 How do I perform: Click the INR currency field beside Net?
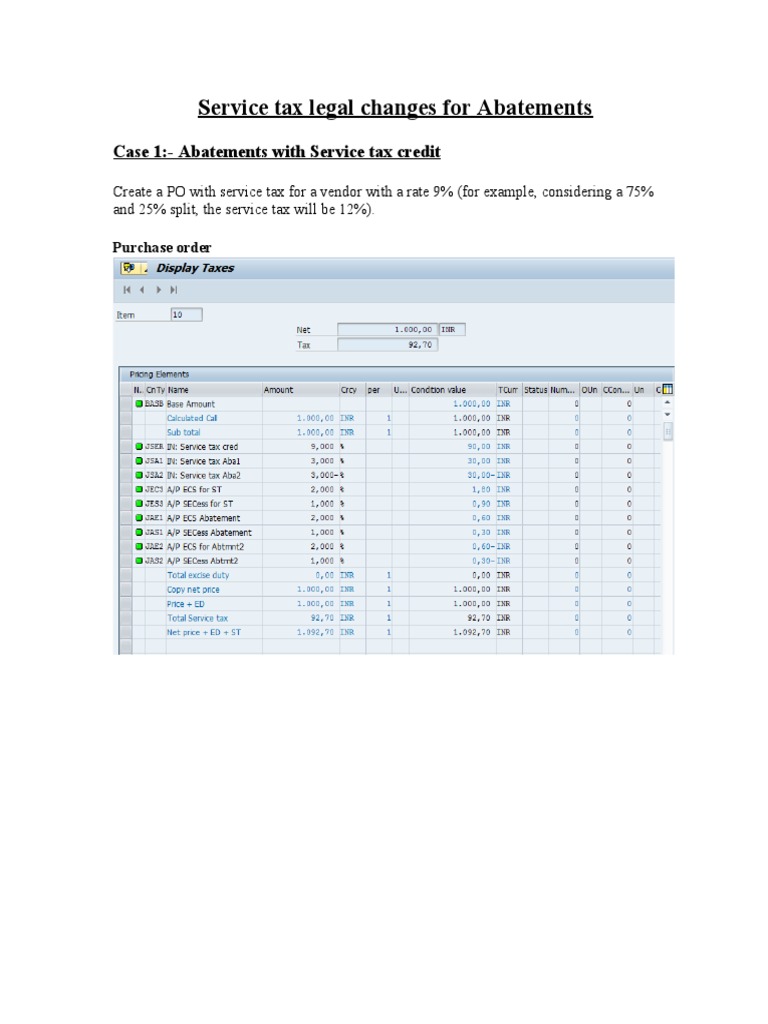[x=452, y=330]
